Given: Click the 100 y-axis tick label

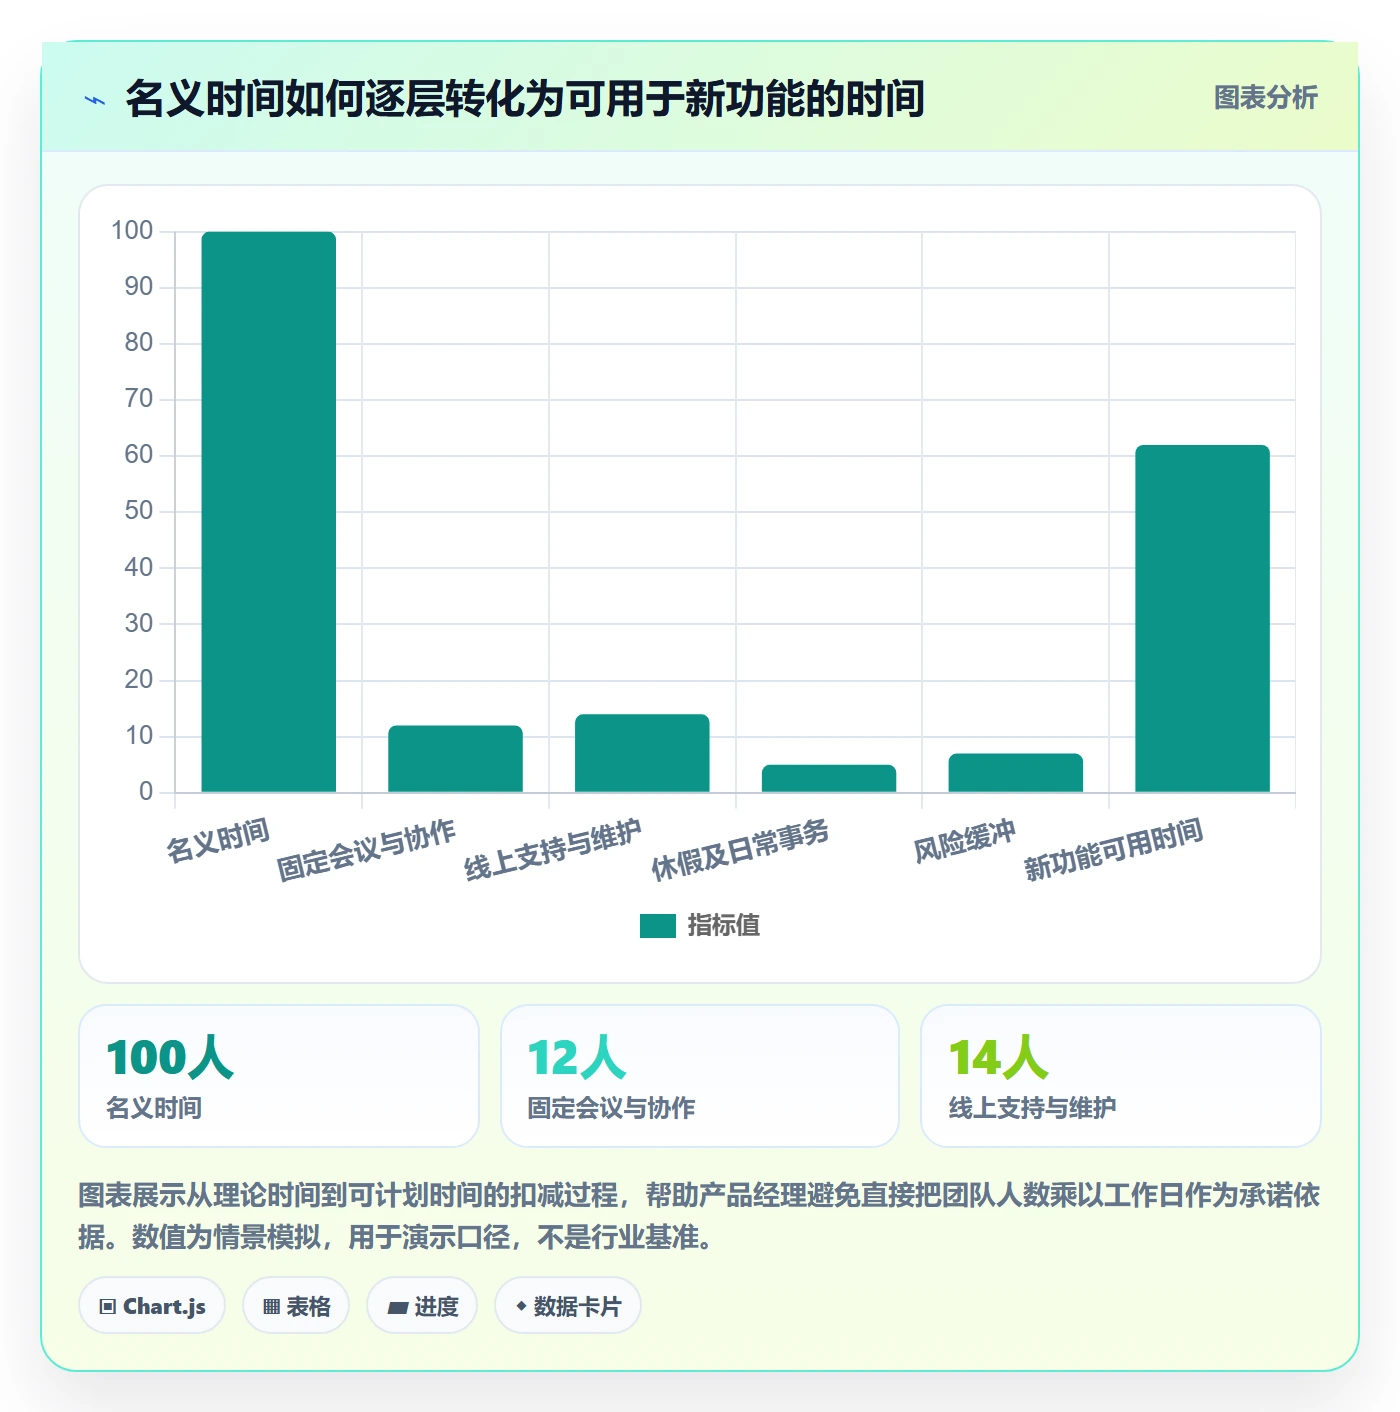Looking at the screenshot, I should [x=132, y=231].
